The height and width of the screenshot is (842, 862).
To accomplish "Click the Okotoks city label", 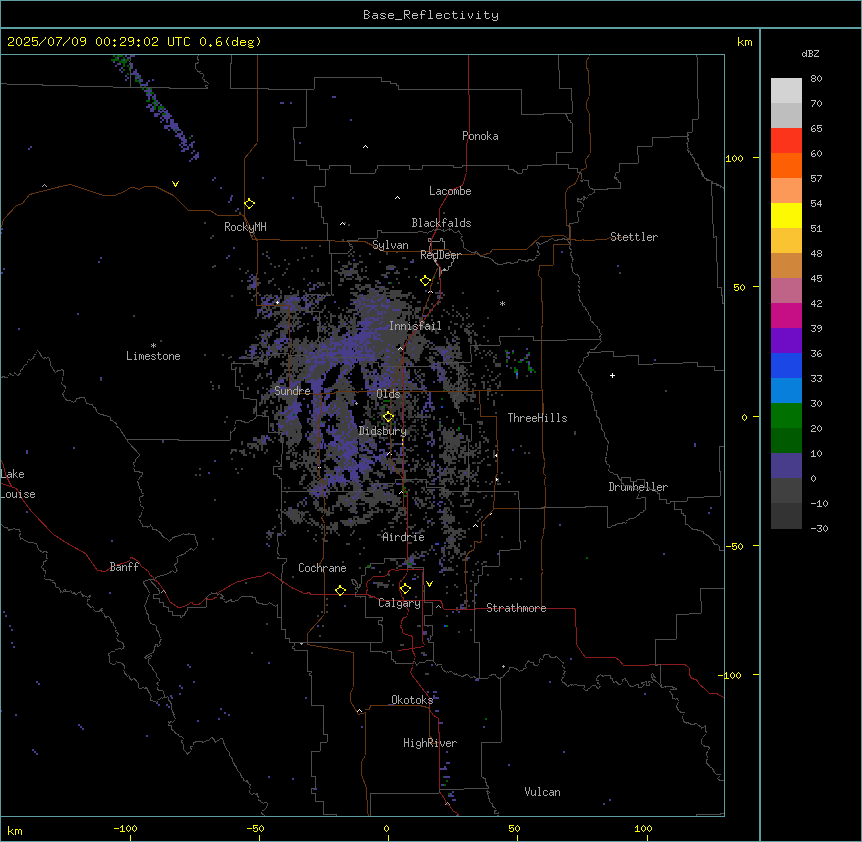I will [412, 700].
